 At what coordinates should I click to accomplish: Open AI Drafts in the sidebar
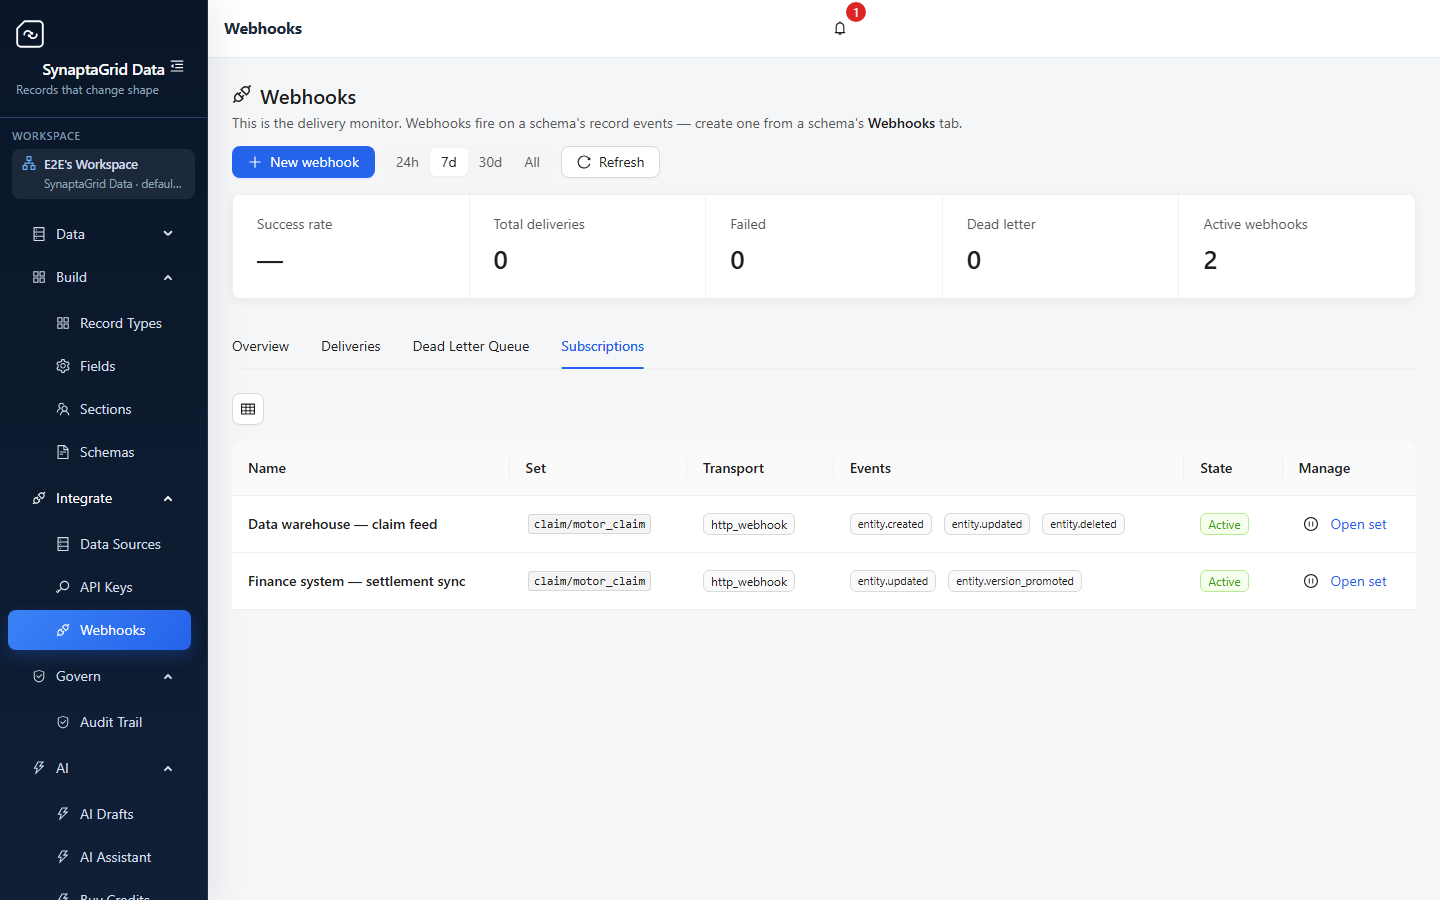99,814
